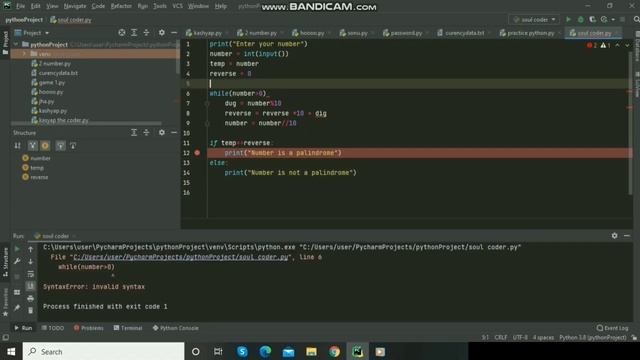The width and height of the screenshot is (640, 360).
Task: Open Search Everywhere magnifier icon
Action: [636, 19]
